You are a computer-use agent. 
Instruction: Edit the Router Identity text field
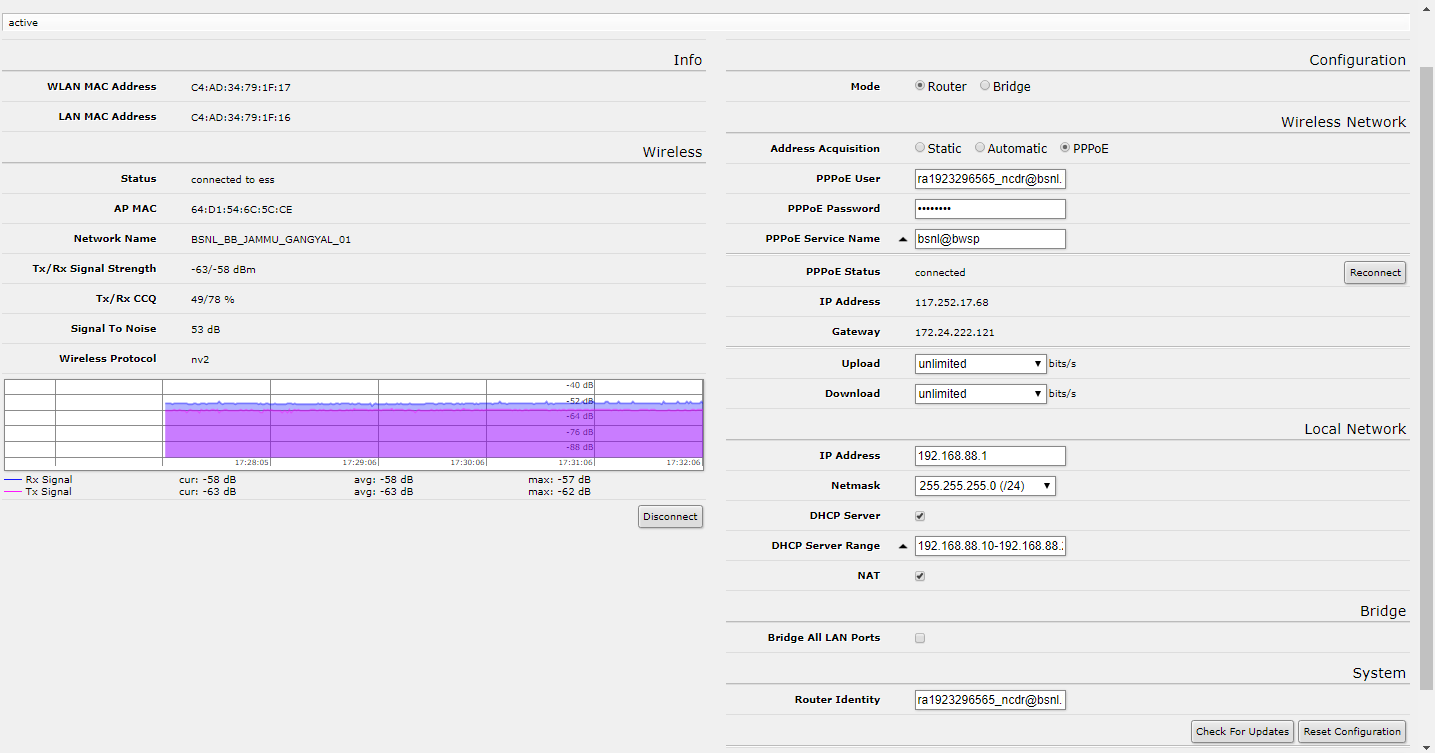989,699
